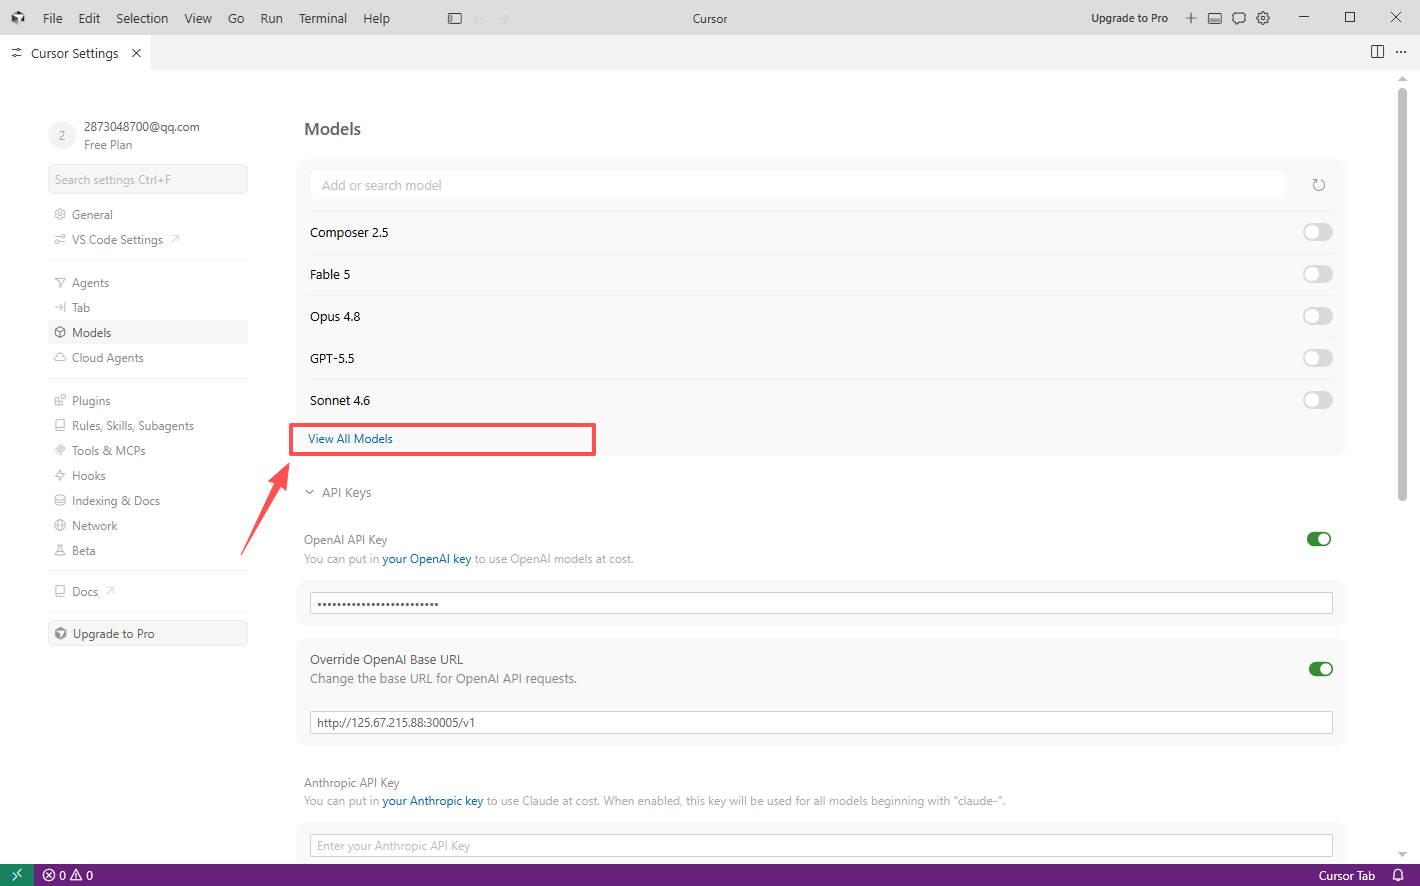
Task: Click Upgrade to Pro sidebar button
Action: click(148, 633)
